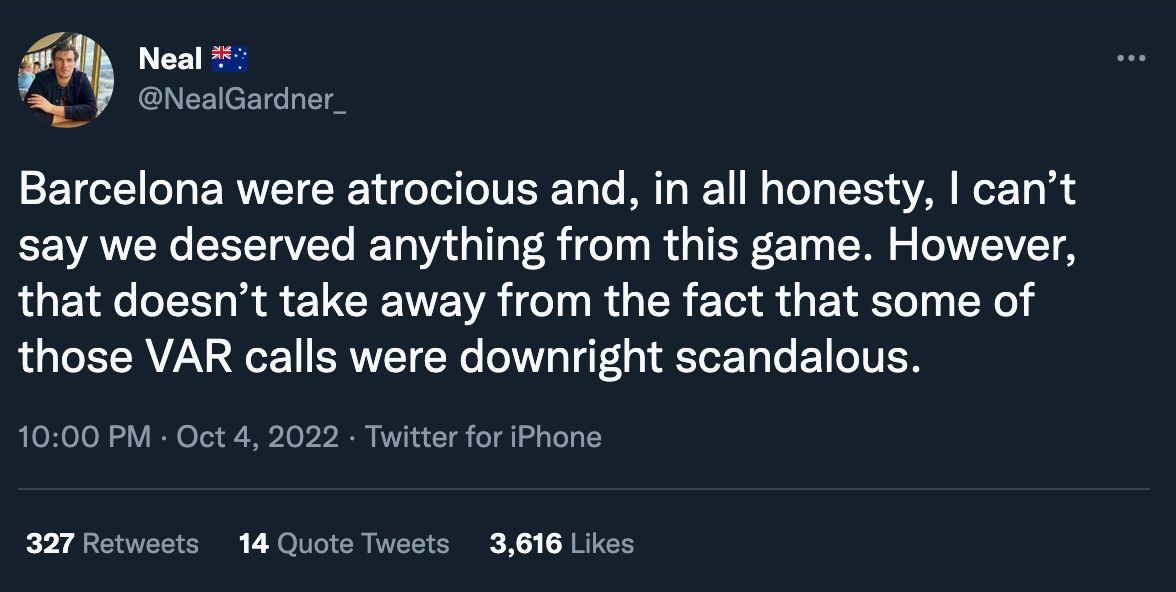This screenshot has width=1176, height=592.
Task: Click the number 327 before Retweets
Action: click(51, 544)
